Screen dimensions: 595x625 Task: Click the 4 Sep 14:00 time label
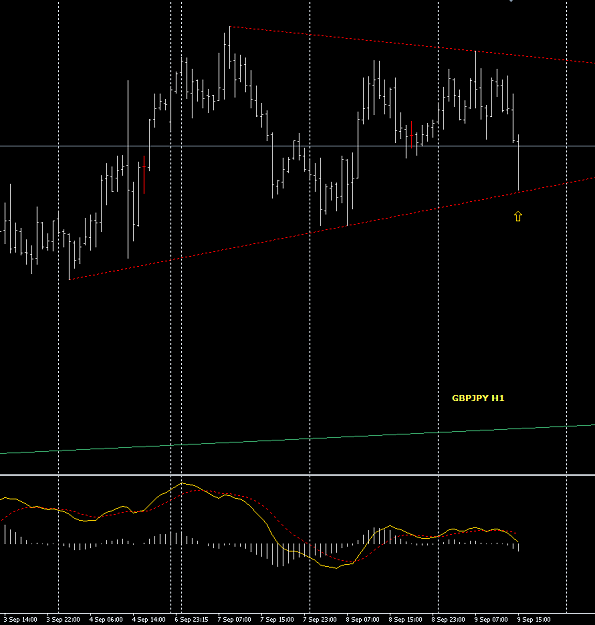coord(149,619)
